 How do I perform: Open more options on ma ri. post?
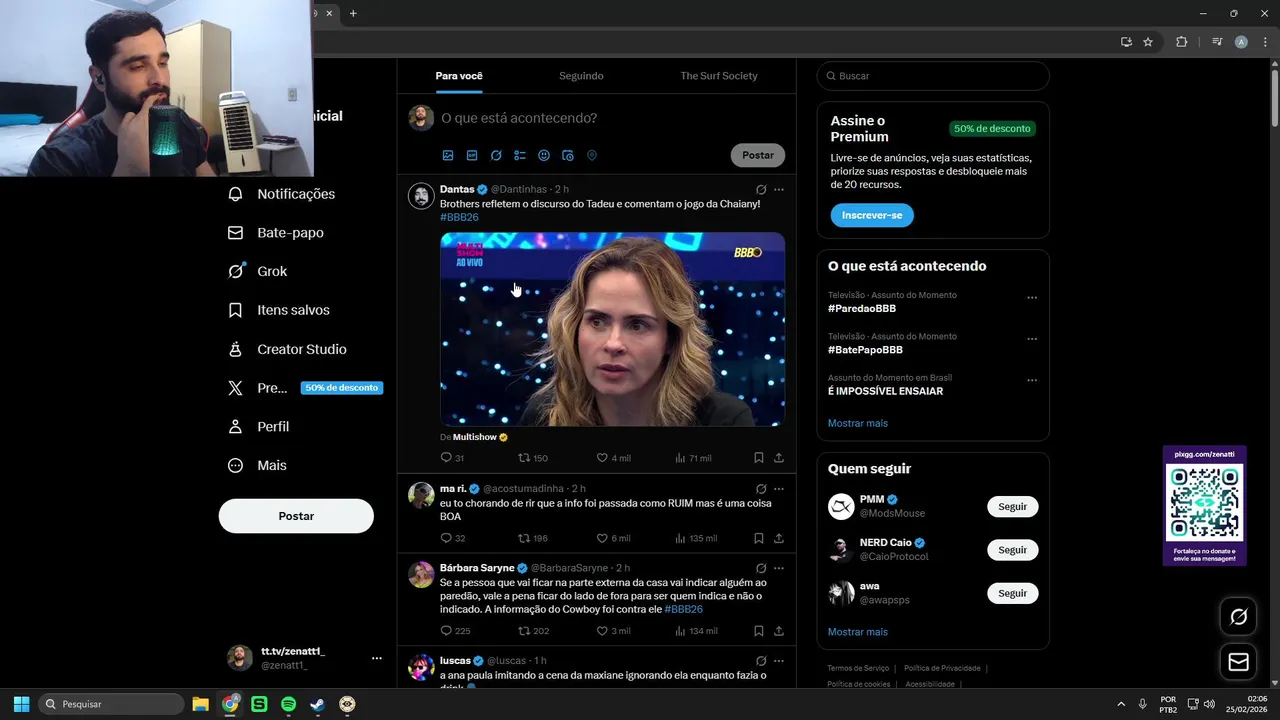pos(779,489)
